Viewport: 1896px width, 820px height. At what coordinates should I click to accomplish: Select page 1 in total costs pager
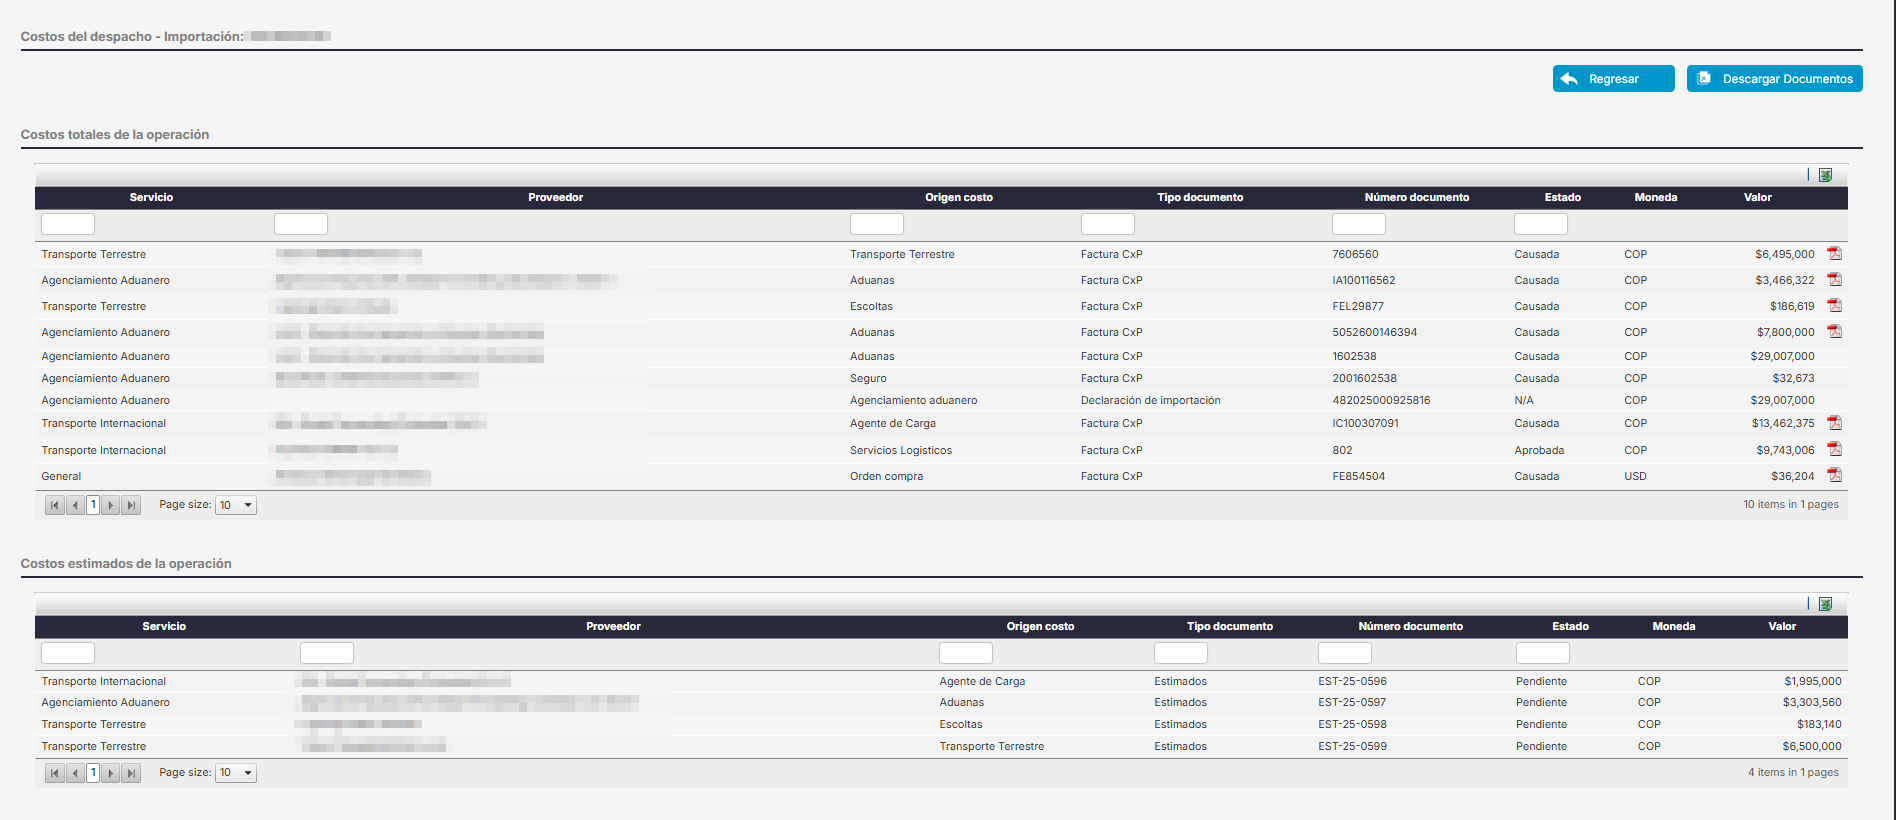click(93, 506)
